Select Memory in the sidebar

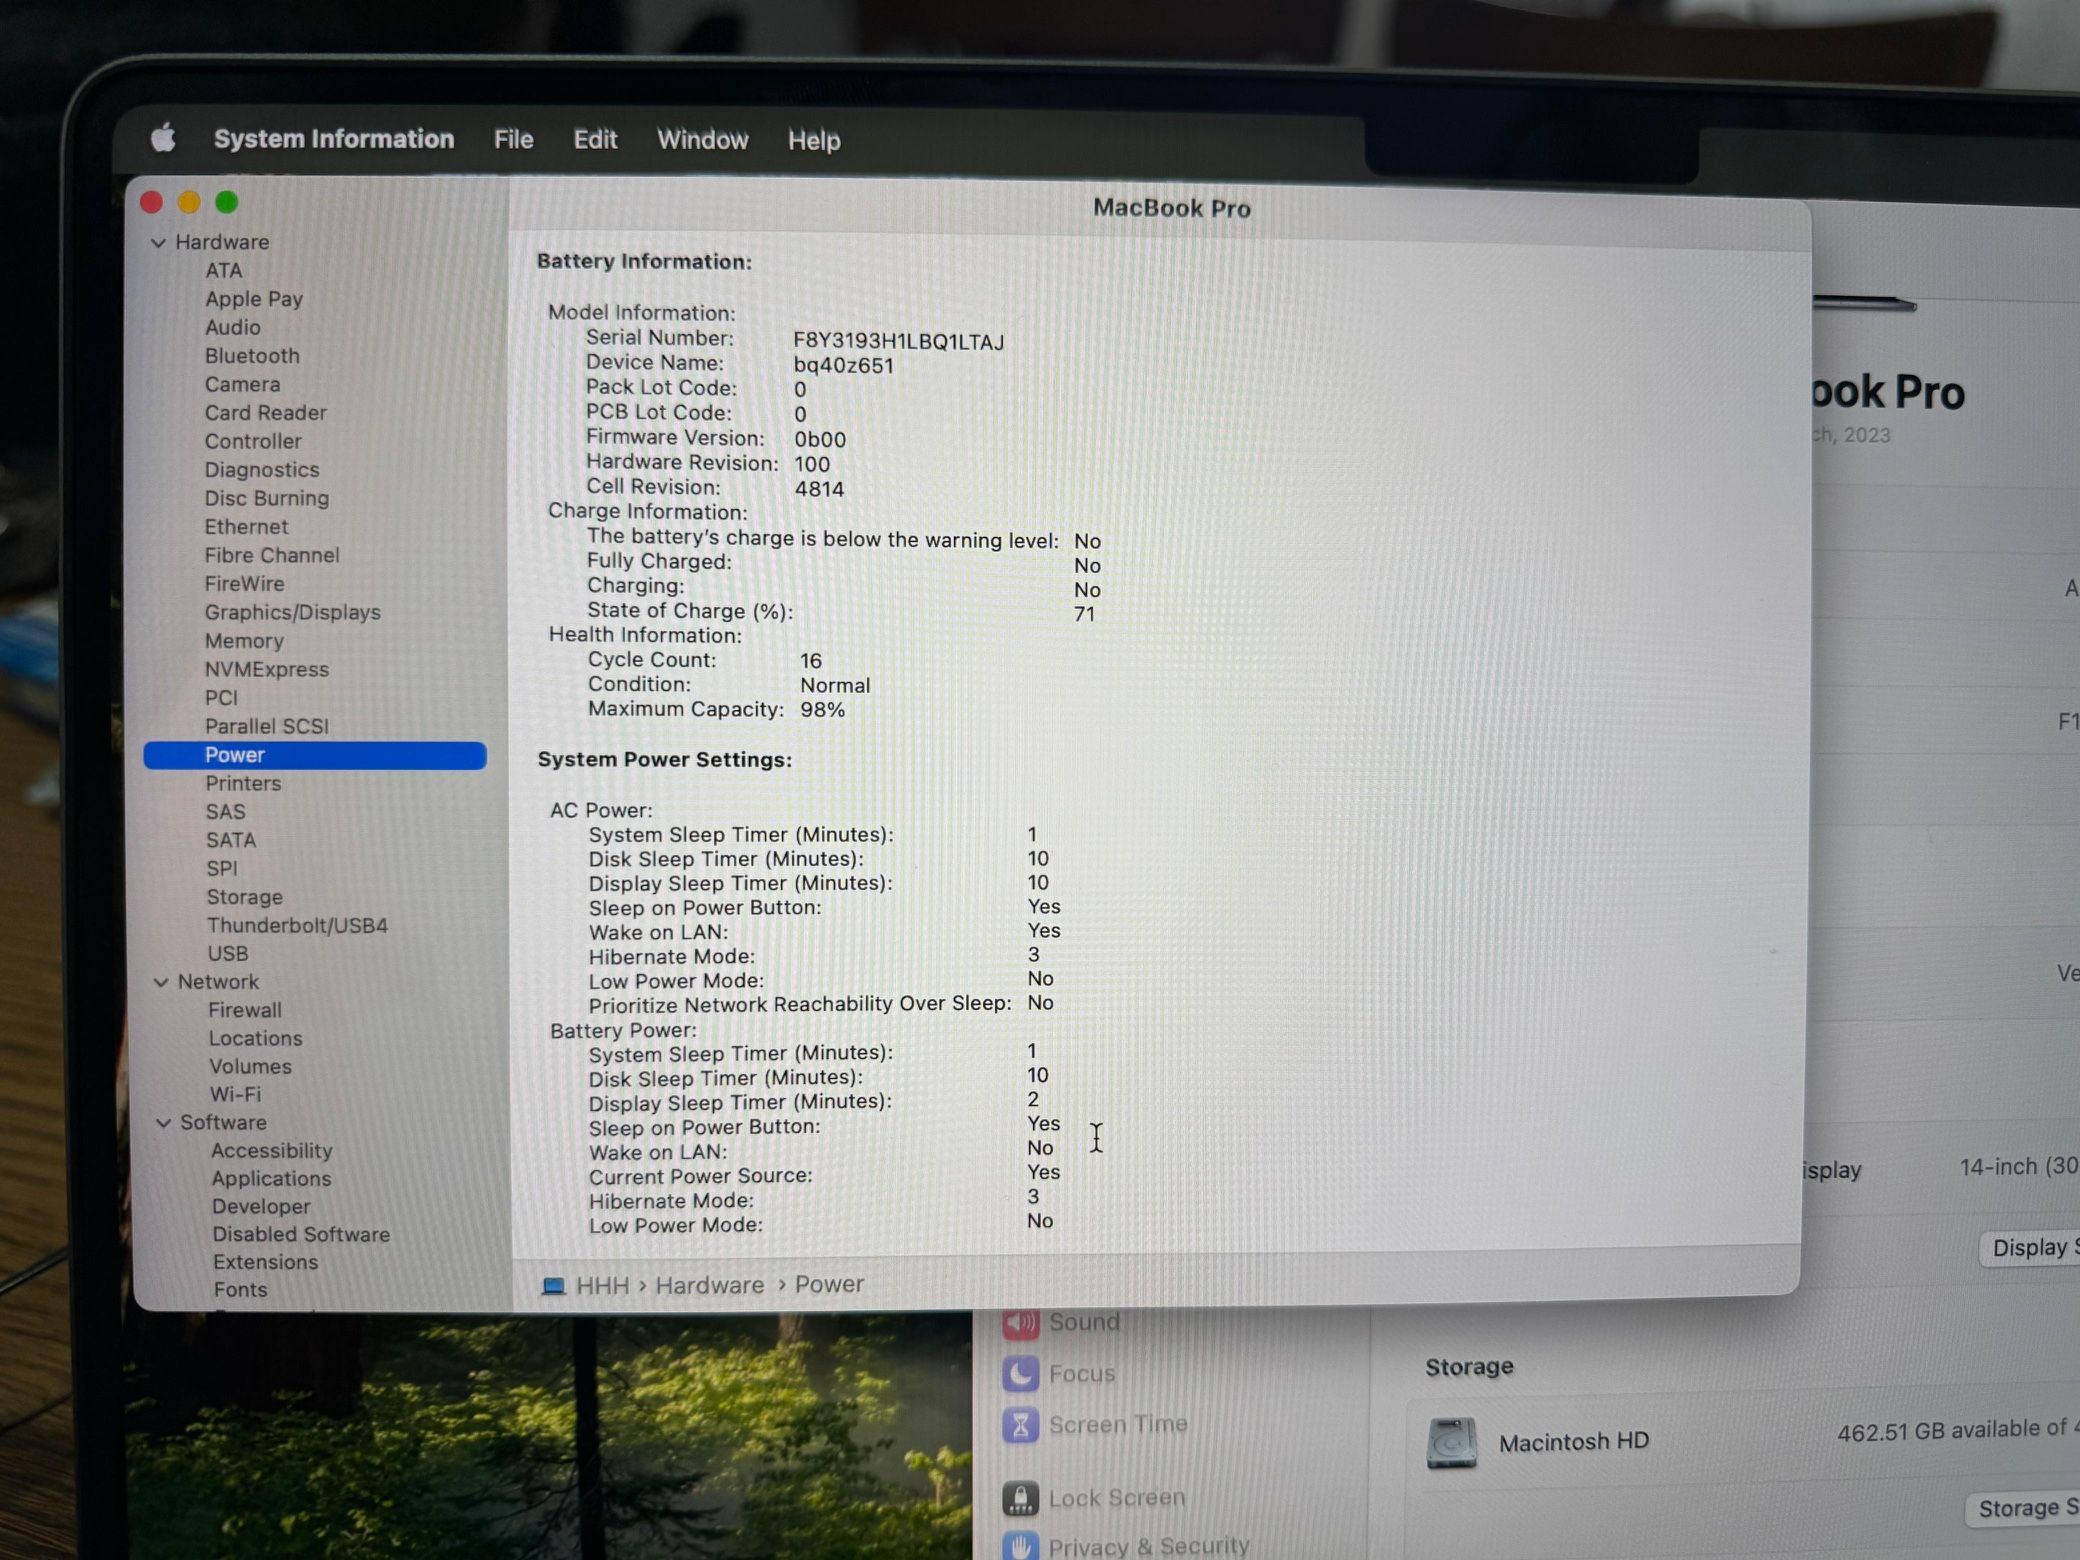point(244,641)
